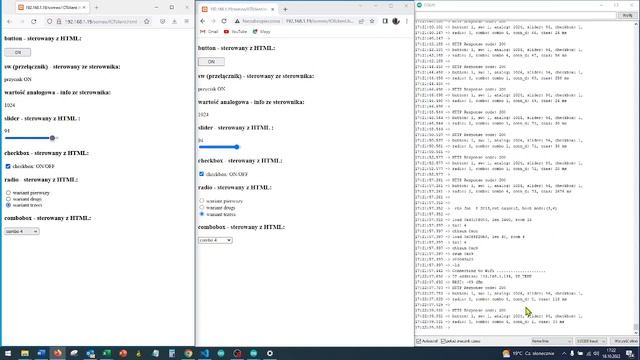The image size is (640, 360).
Task: Reload the page in the Chrome window
Action: [224, 21]
